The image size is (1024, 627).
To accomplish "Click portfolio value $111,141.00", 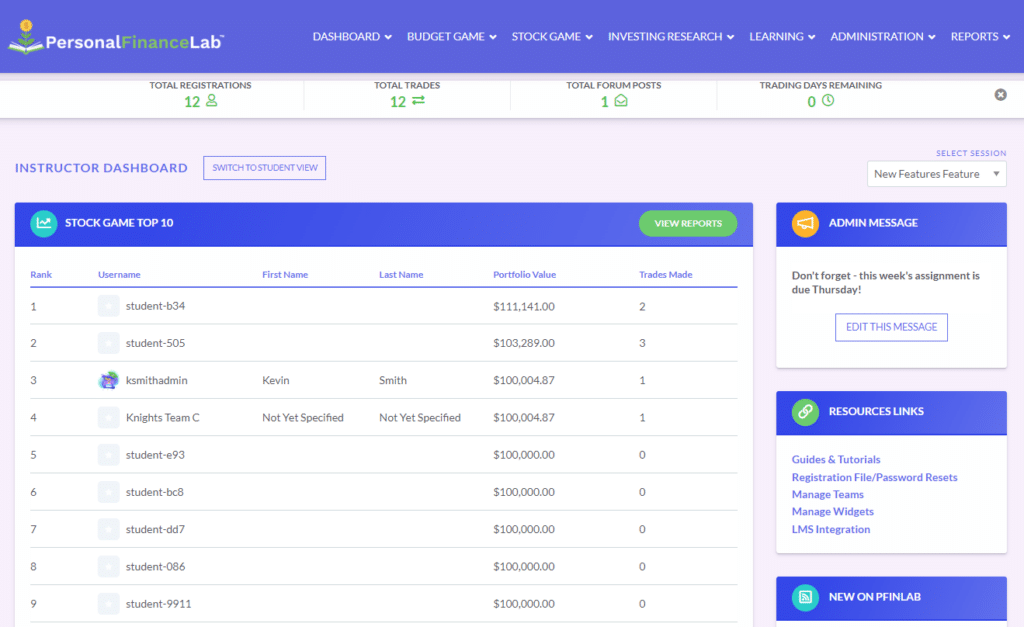I will tap(524, 306).
